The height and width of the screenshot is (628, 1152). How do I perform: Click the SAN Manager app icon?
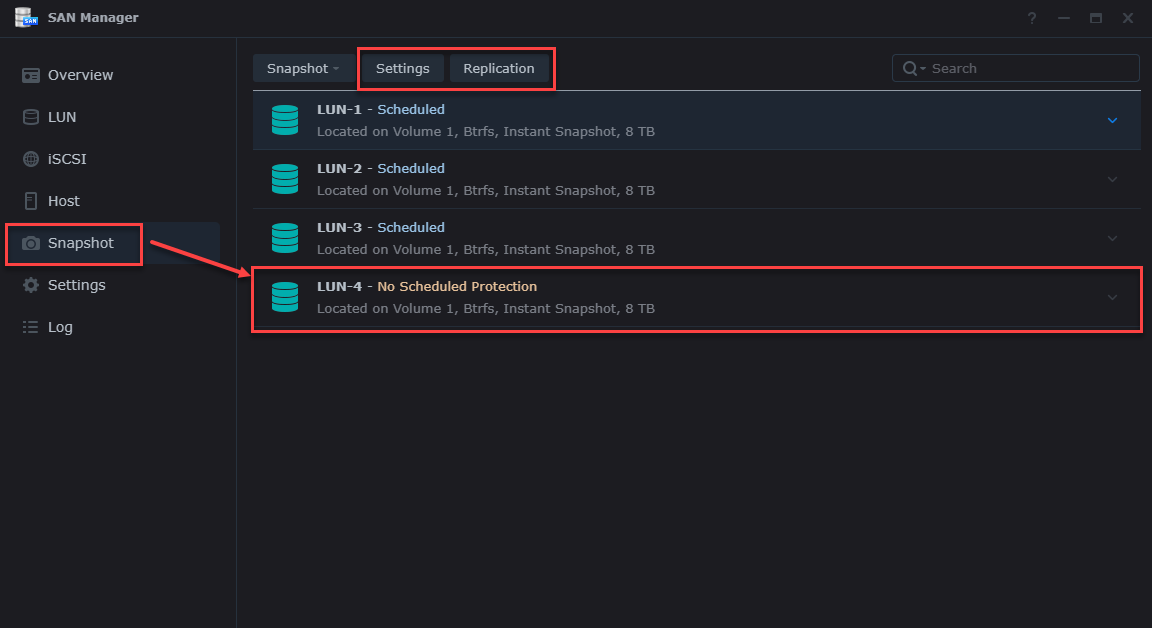(x=26, y=18)
